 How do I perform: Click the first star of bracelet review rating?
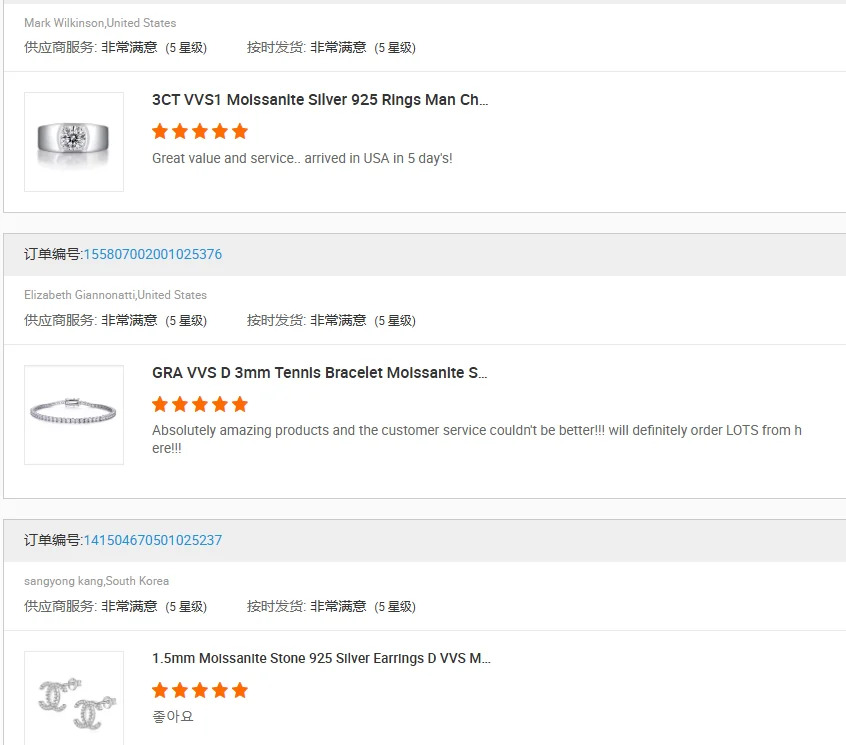tap(160, 404)
